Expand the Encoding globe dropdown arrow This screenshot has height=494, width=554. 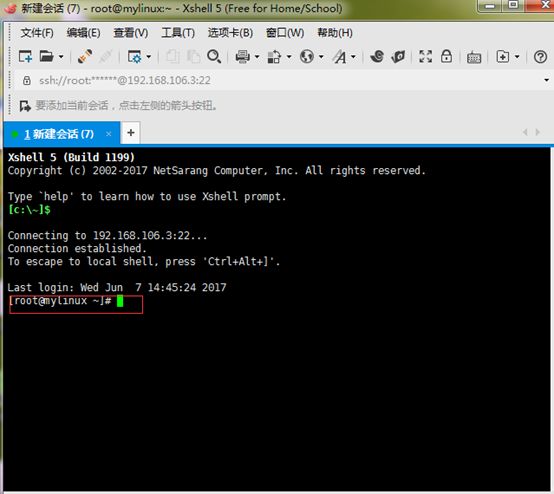[x=321, y=57]
